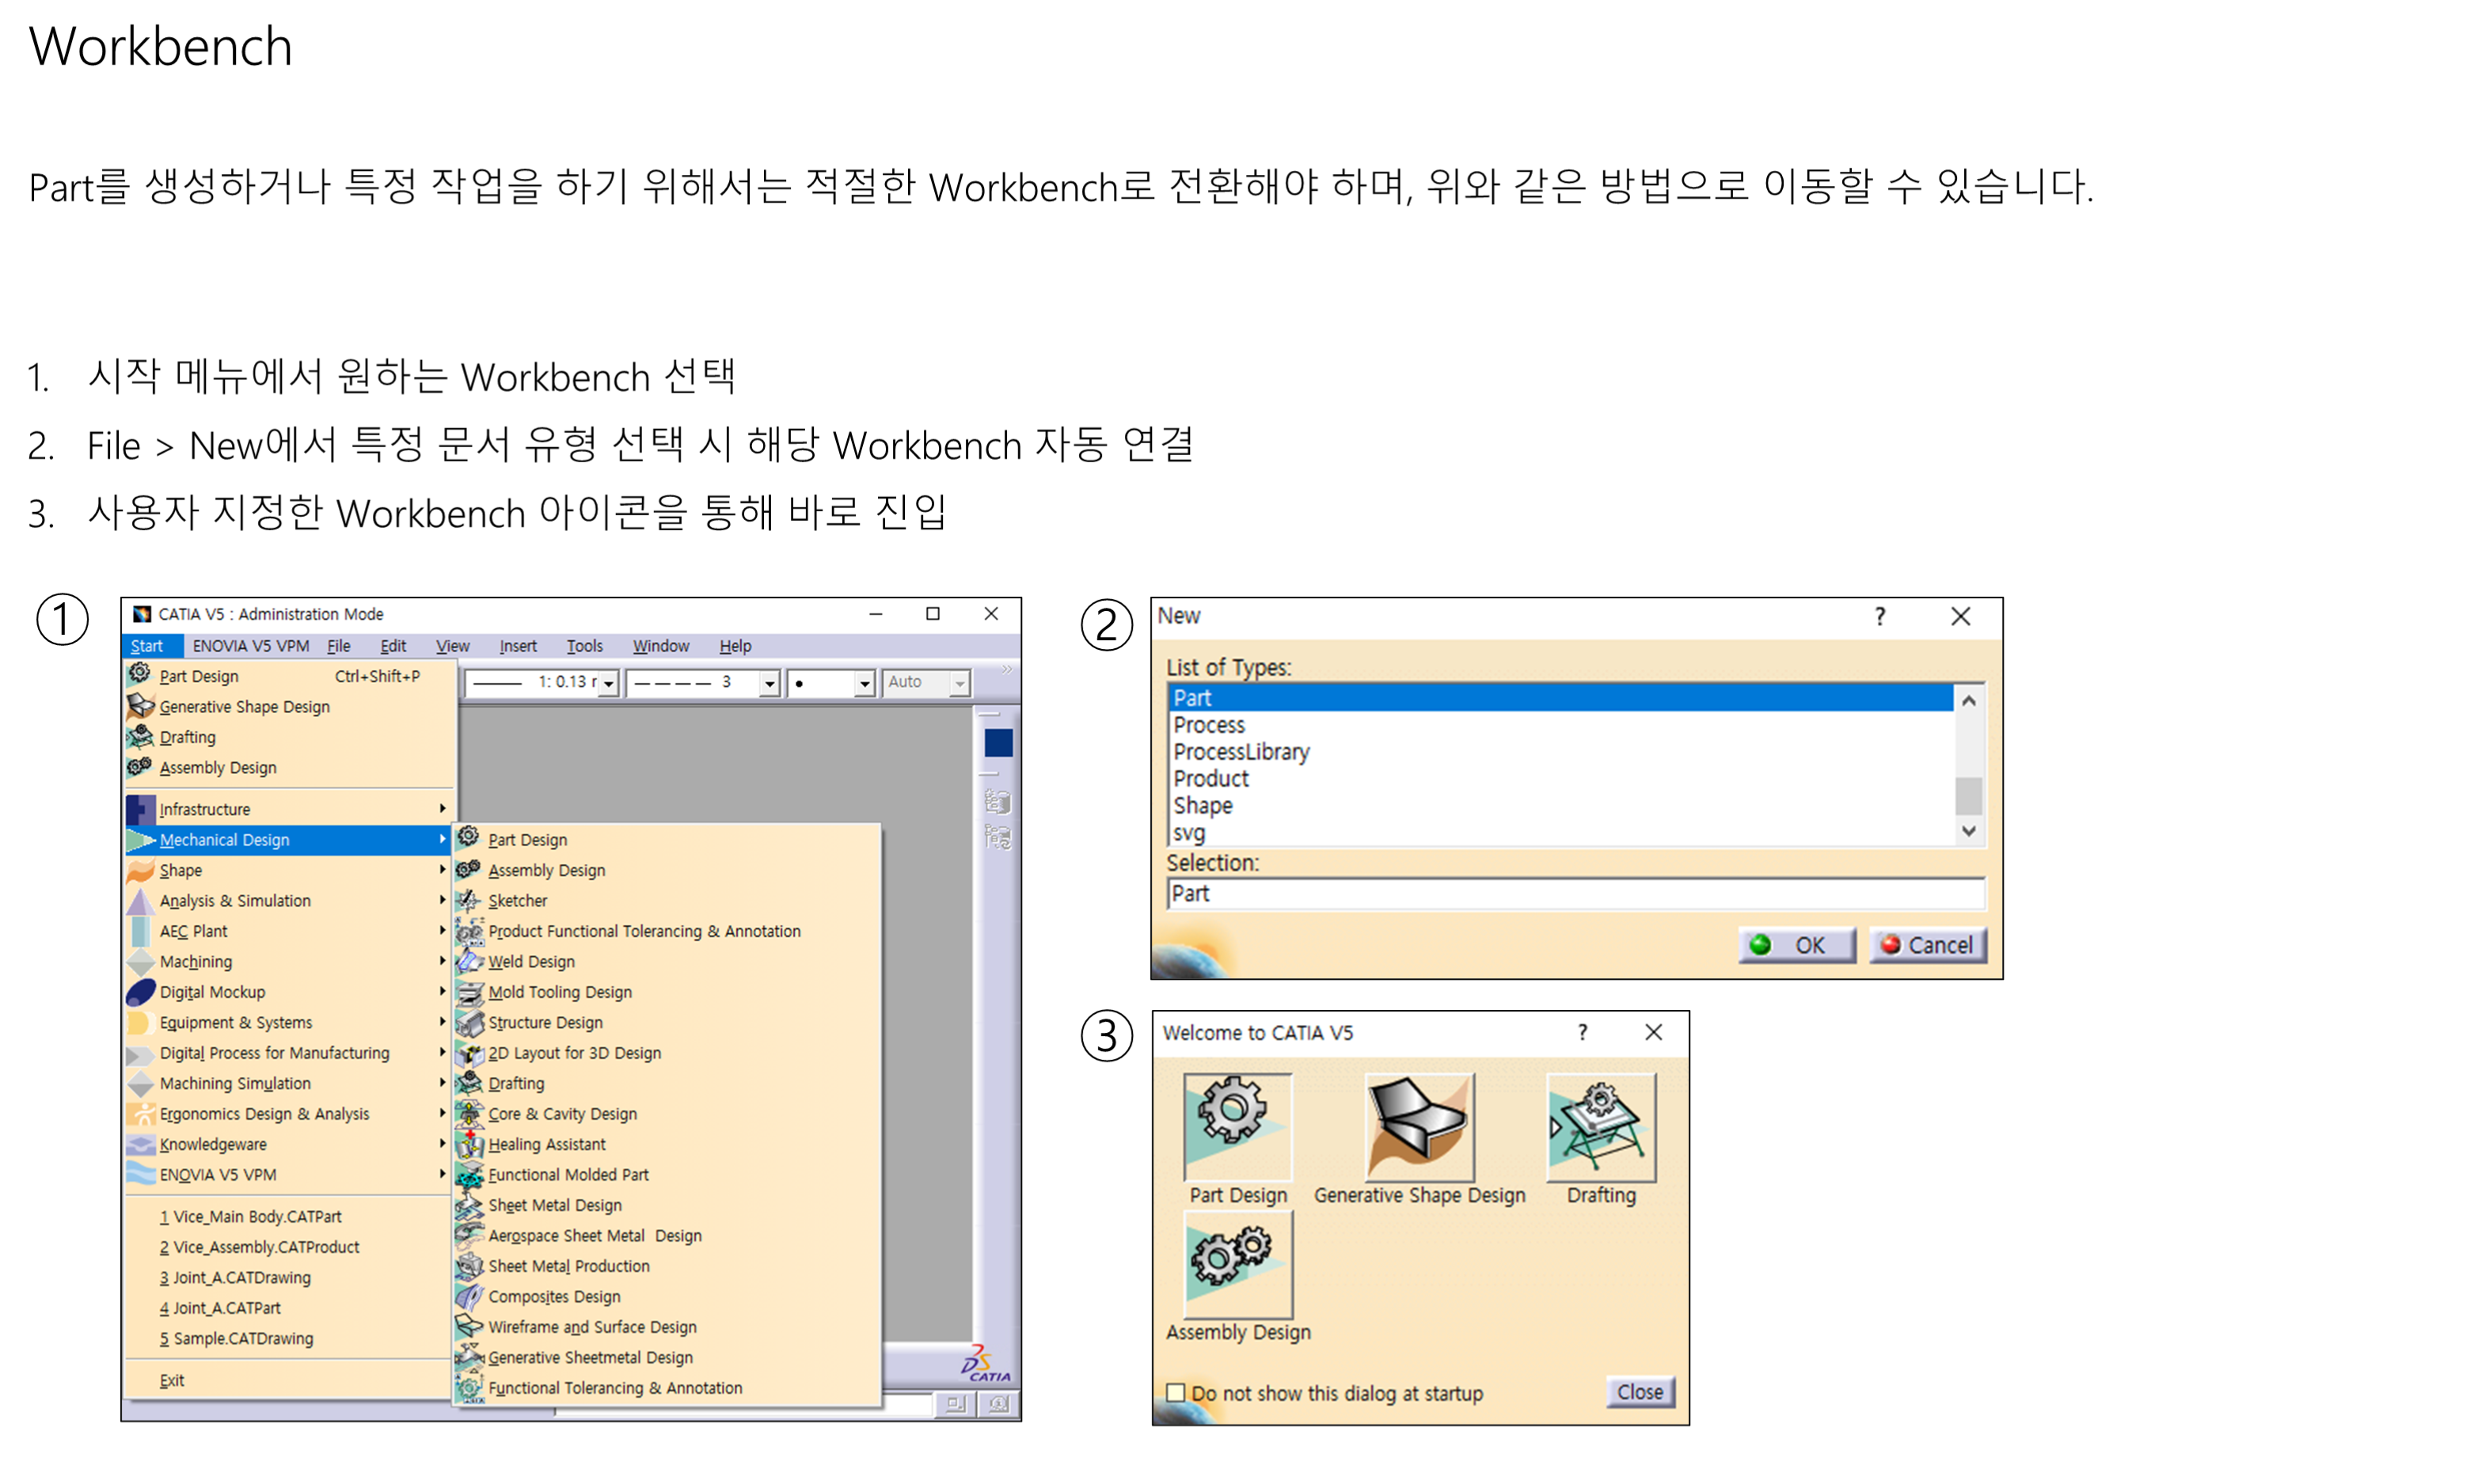Open the File menu in CATIA
The height and width of the screenshot is (1484, 2474).
338,646
